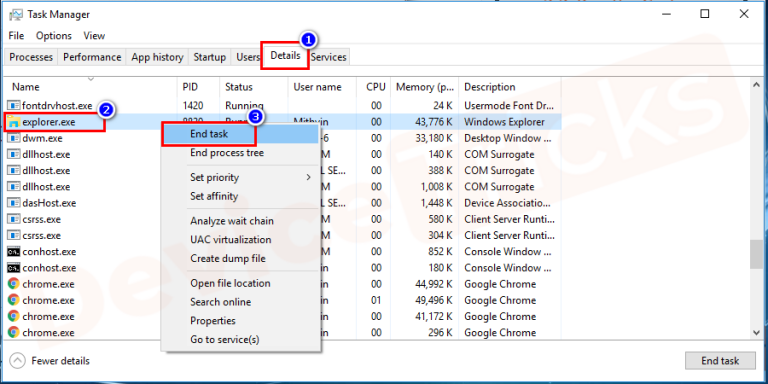Image resolution: width=768 pixels, height=384 pixels.
Task: Click the End task button at bottom right
Action: tap(720, 361)
